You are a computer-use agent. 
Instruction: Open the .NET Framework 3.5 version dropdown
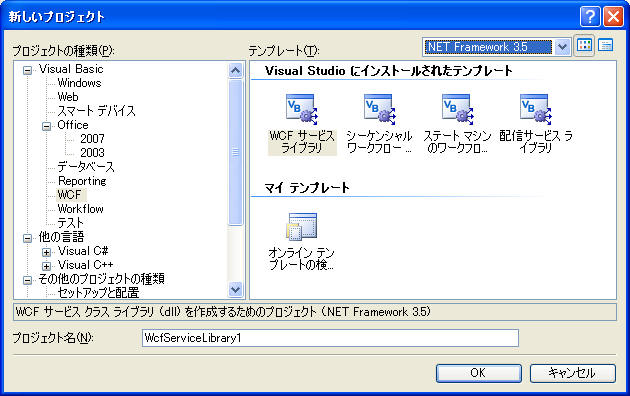(562, 47)
